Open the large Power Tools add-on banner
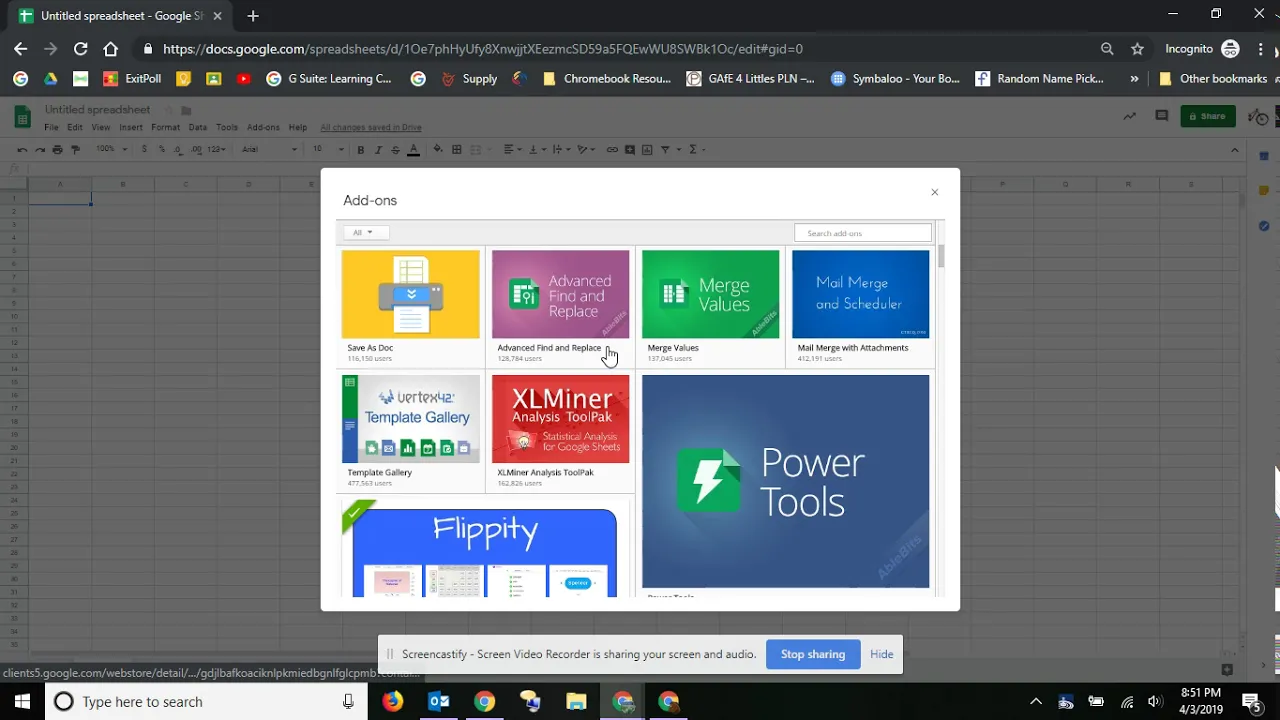Screen dimensions: 1280x720 pos(785,481)
